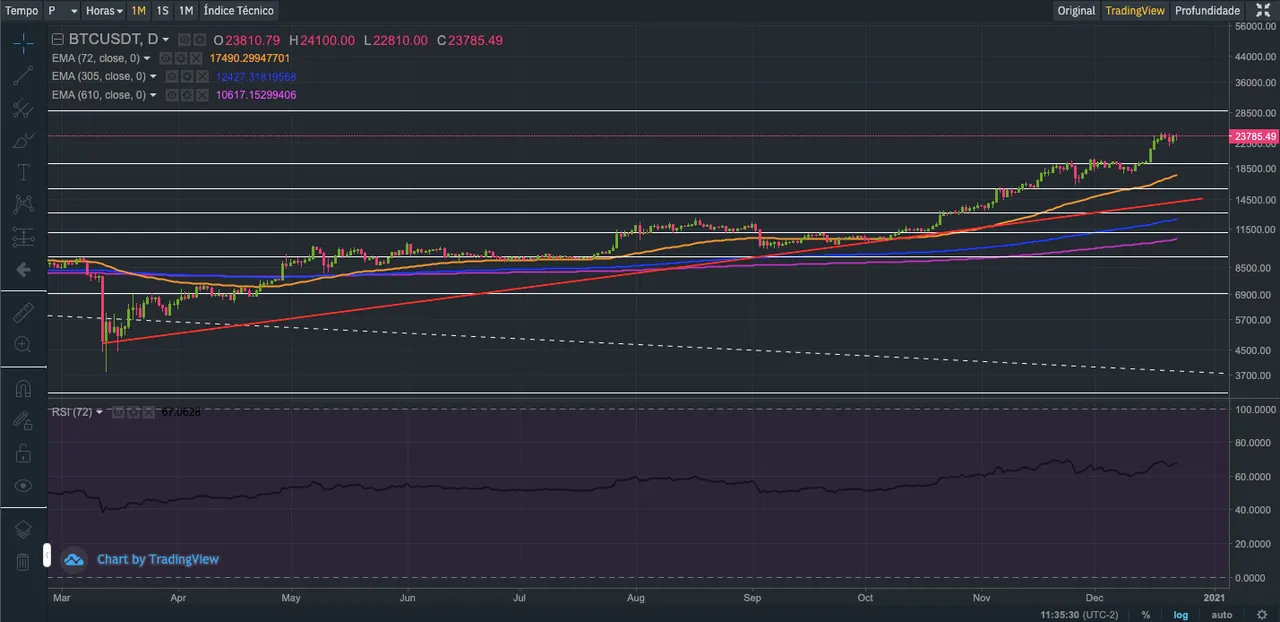This screenshot has width=1280, height=622.
Task: Hide the EMA 72 indicator
Action: click(x=167, y=59)
